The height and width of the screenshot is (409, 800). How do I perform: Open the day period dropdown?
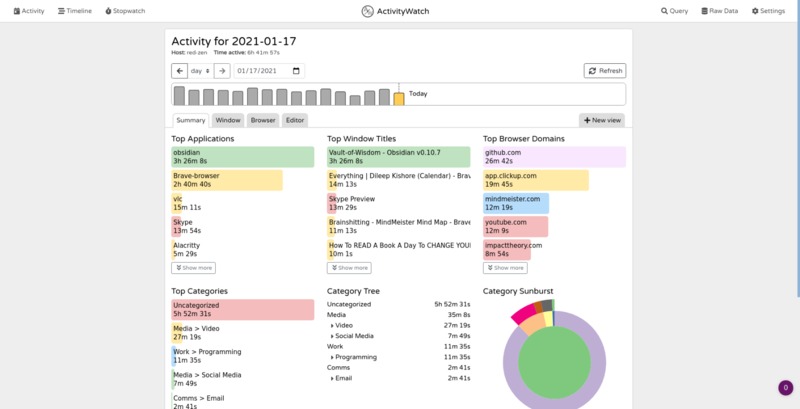[201, 71]
